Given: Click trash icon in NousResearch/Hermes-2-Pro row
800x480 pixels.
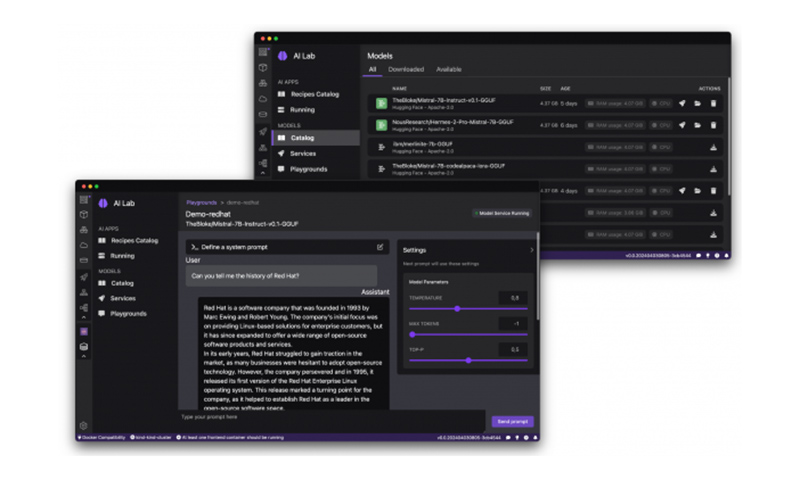Looking at the screenshot, I should [713, 125].
